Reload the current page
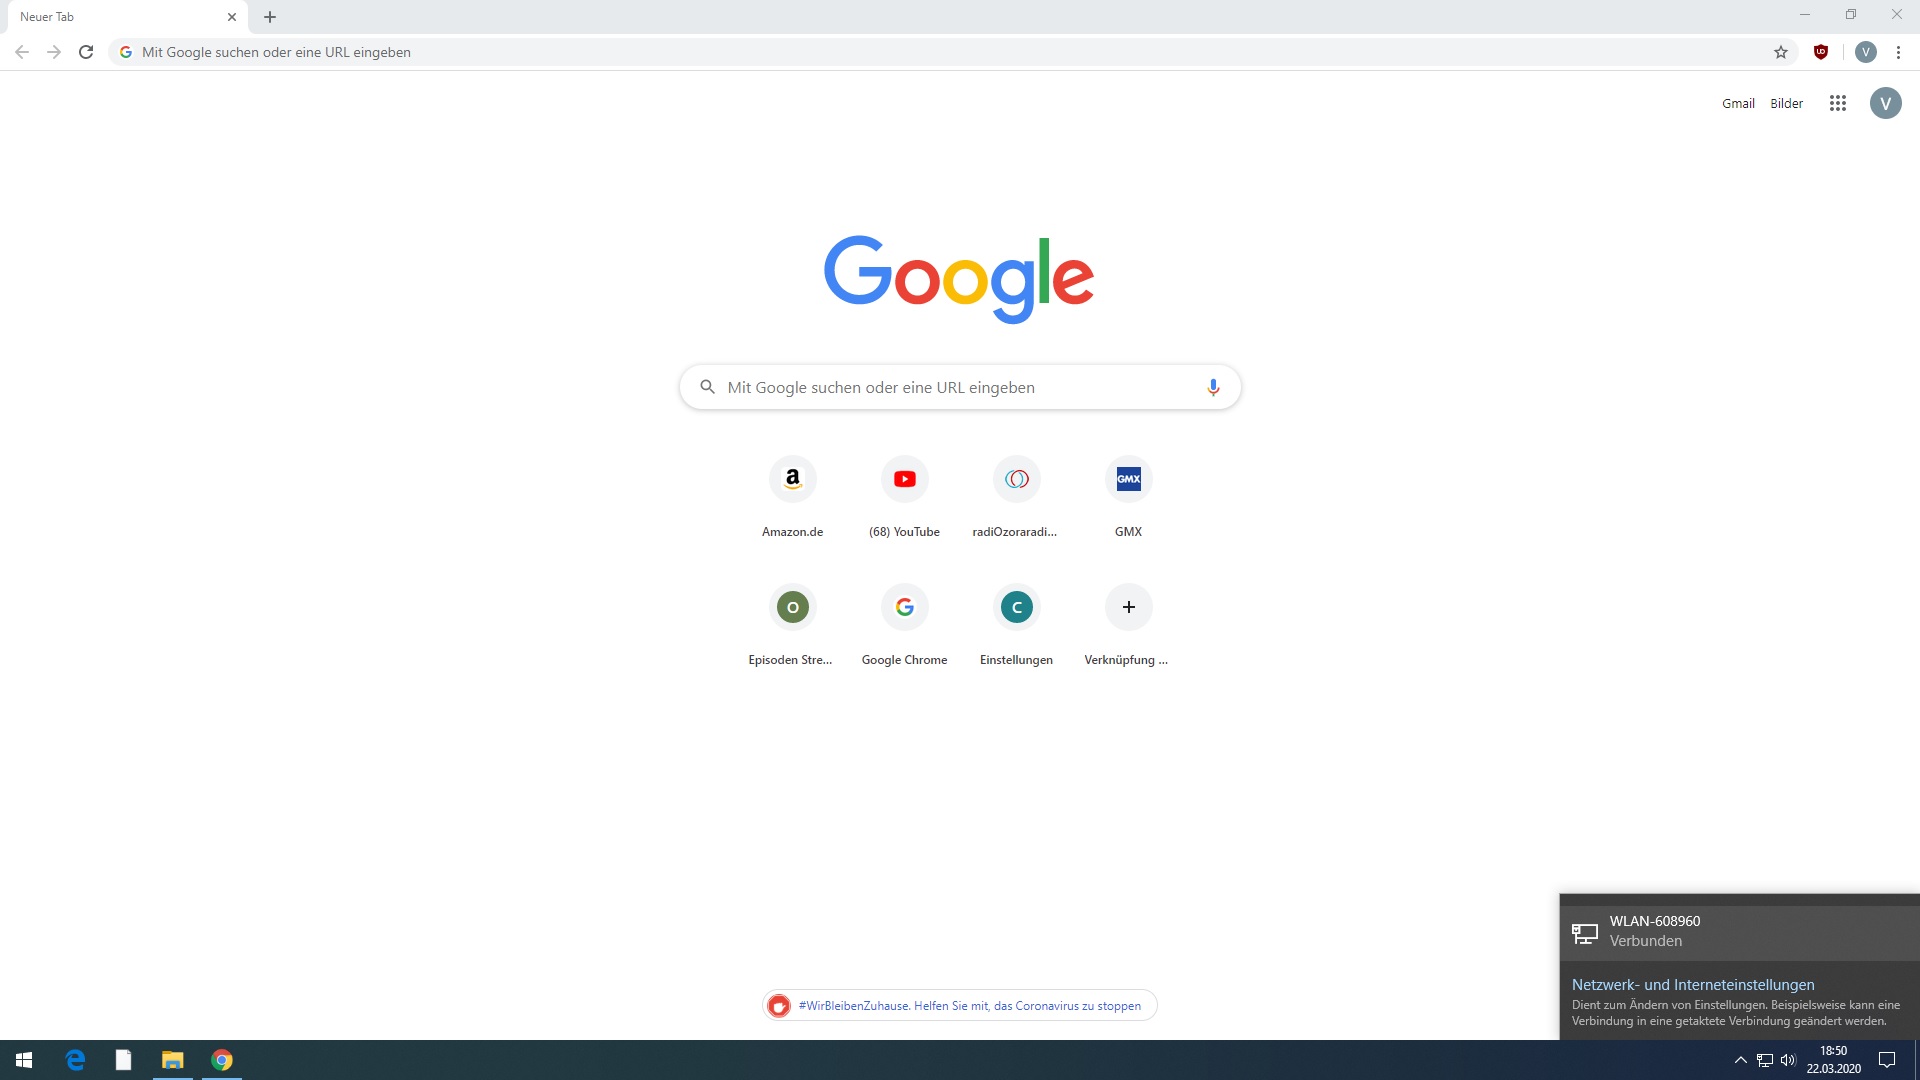The height and width of the screenshot is (1080, 1920). [x=86, y=52]
